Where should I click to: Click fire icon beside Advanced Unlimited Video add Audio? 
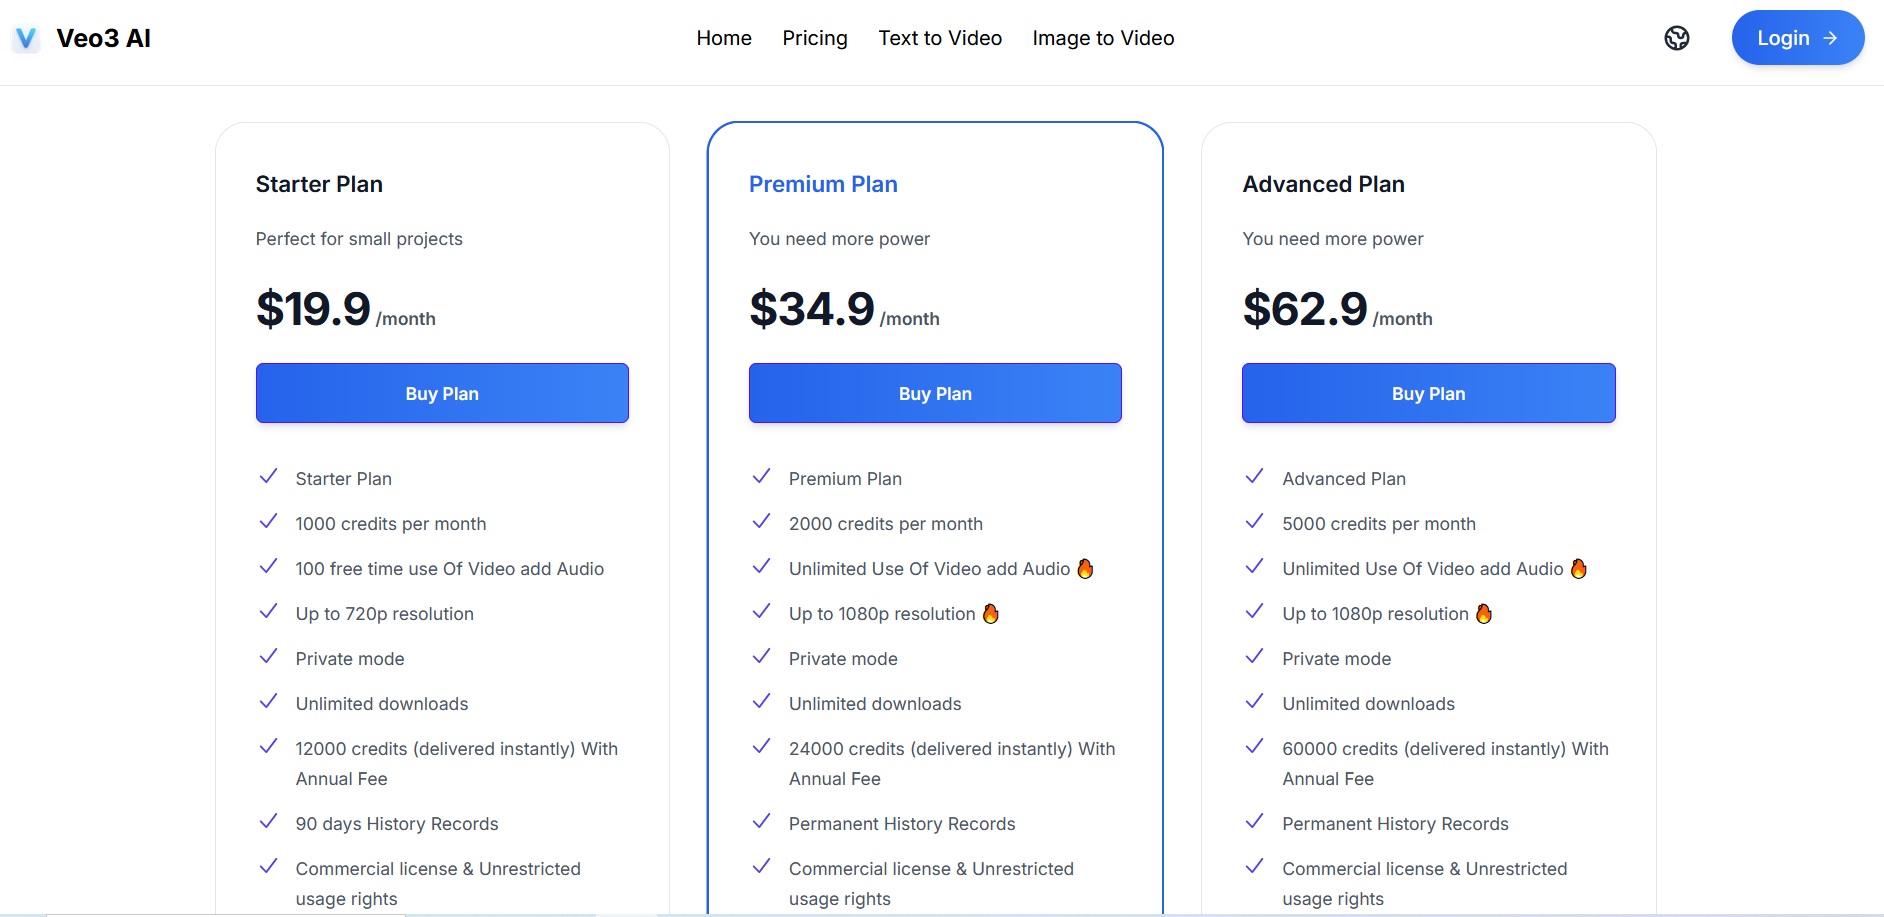(1579, 568)
